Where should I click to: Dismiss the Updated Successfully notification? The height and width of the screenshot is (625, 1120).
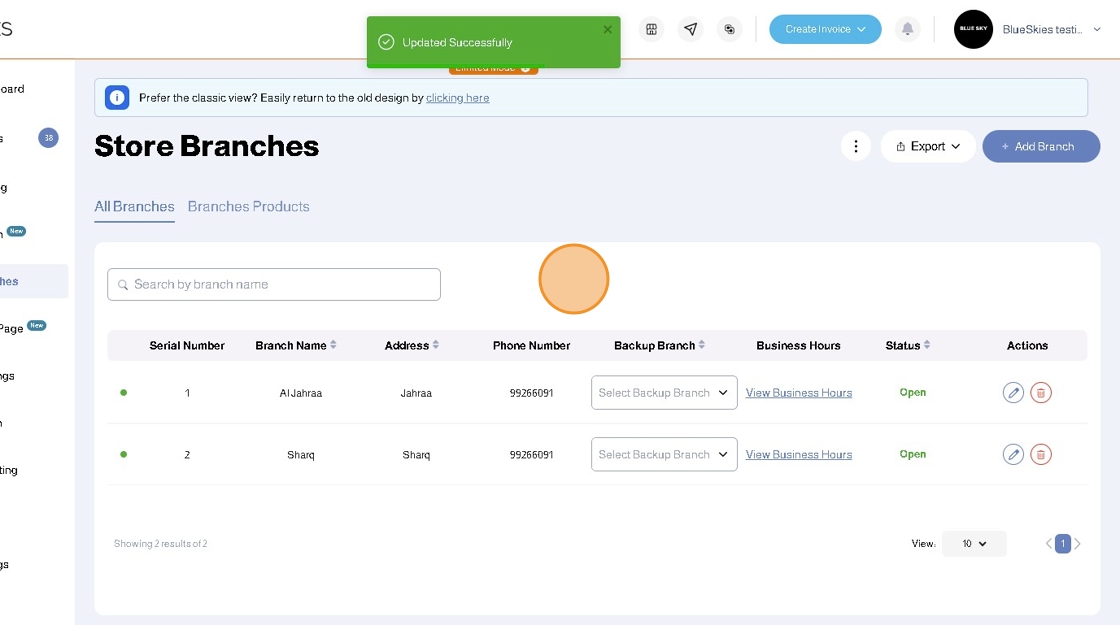[x=607, y=30]
